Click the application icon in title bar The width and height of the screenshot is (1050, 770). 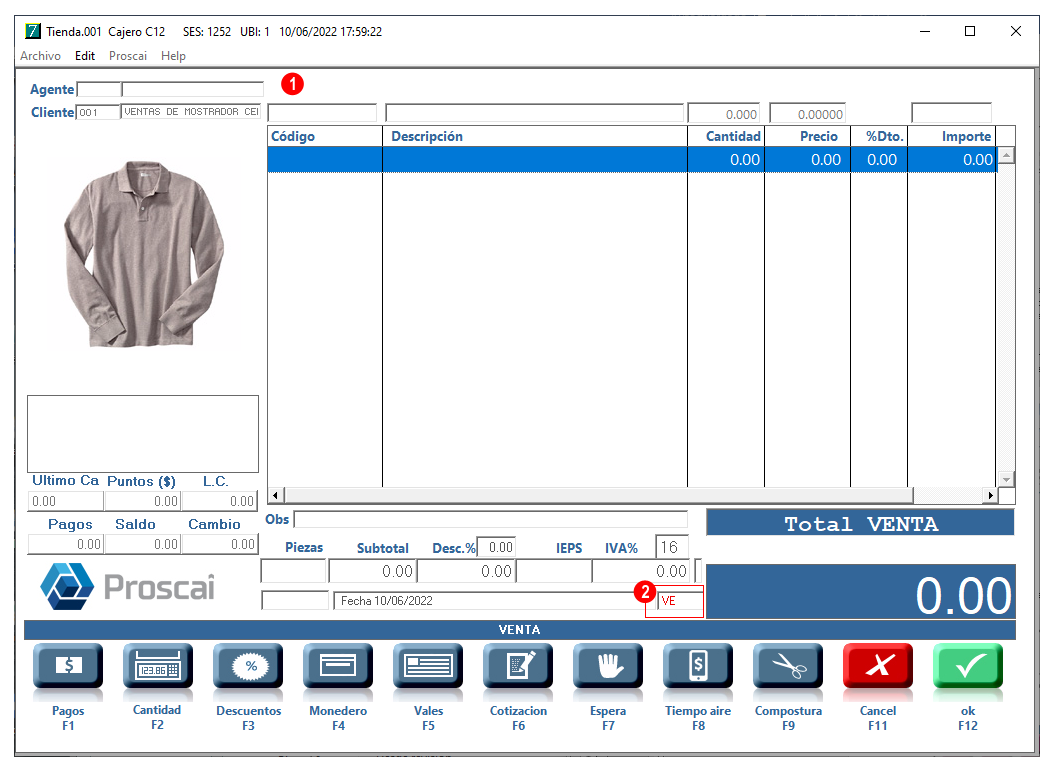click(x=33, y=31)
